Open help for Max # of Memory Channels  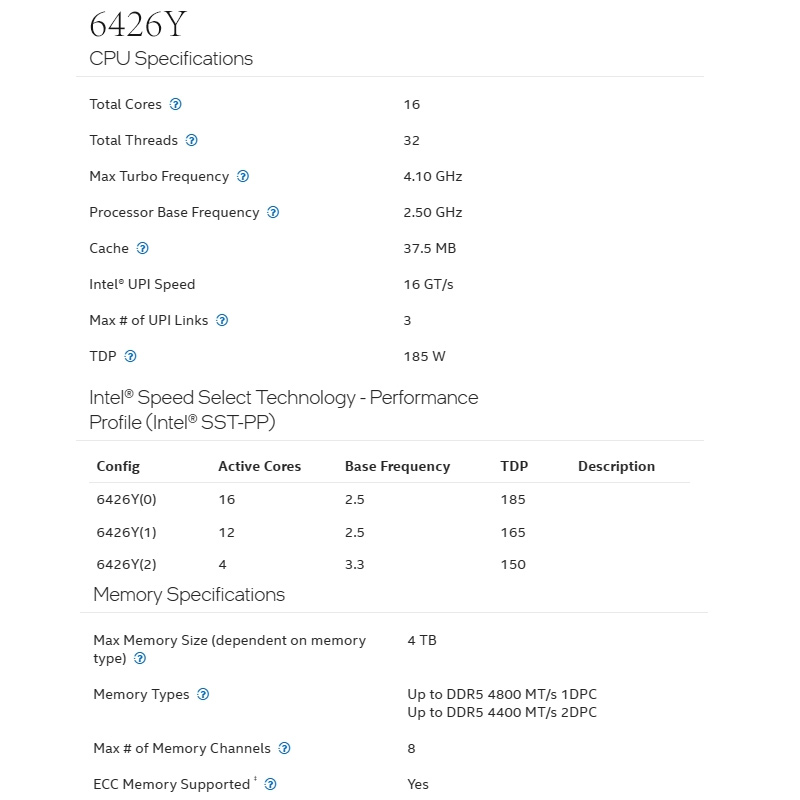click(x=284, y=748)
